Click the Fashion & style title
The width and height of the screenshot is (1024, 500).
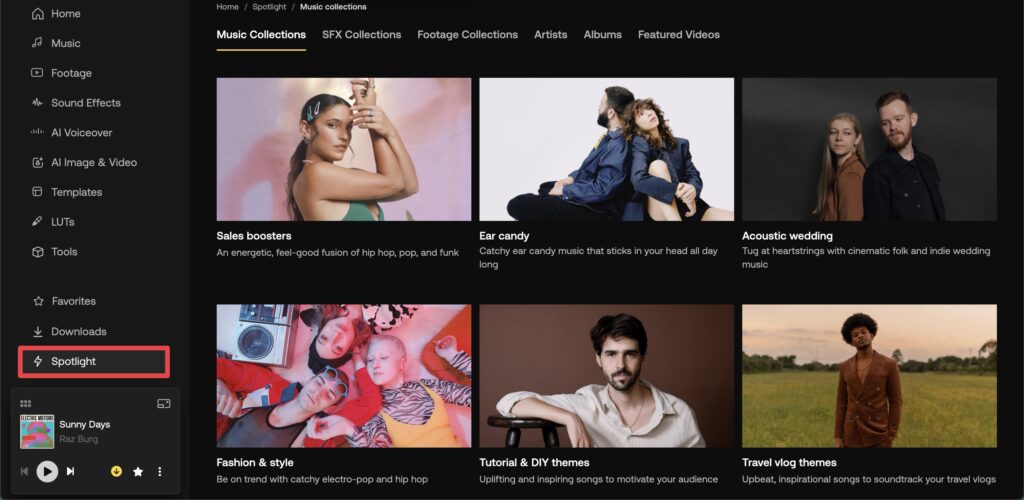click(255, 463)
